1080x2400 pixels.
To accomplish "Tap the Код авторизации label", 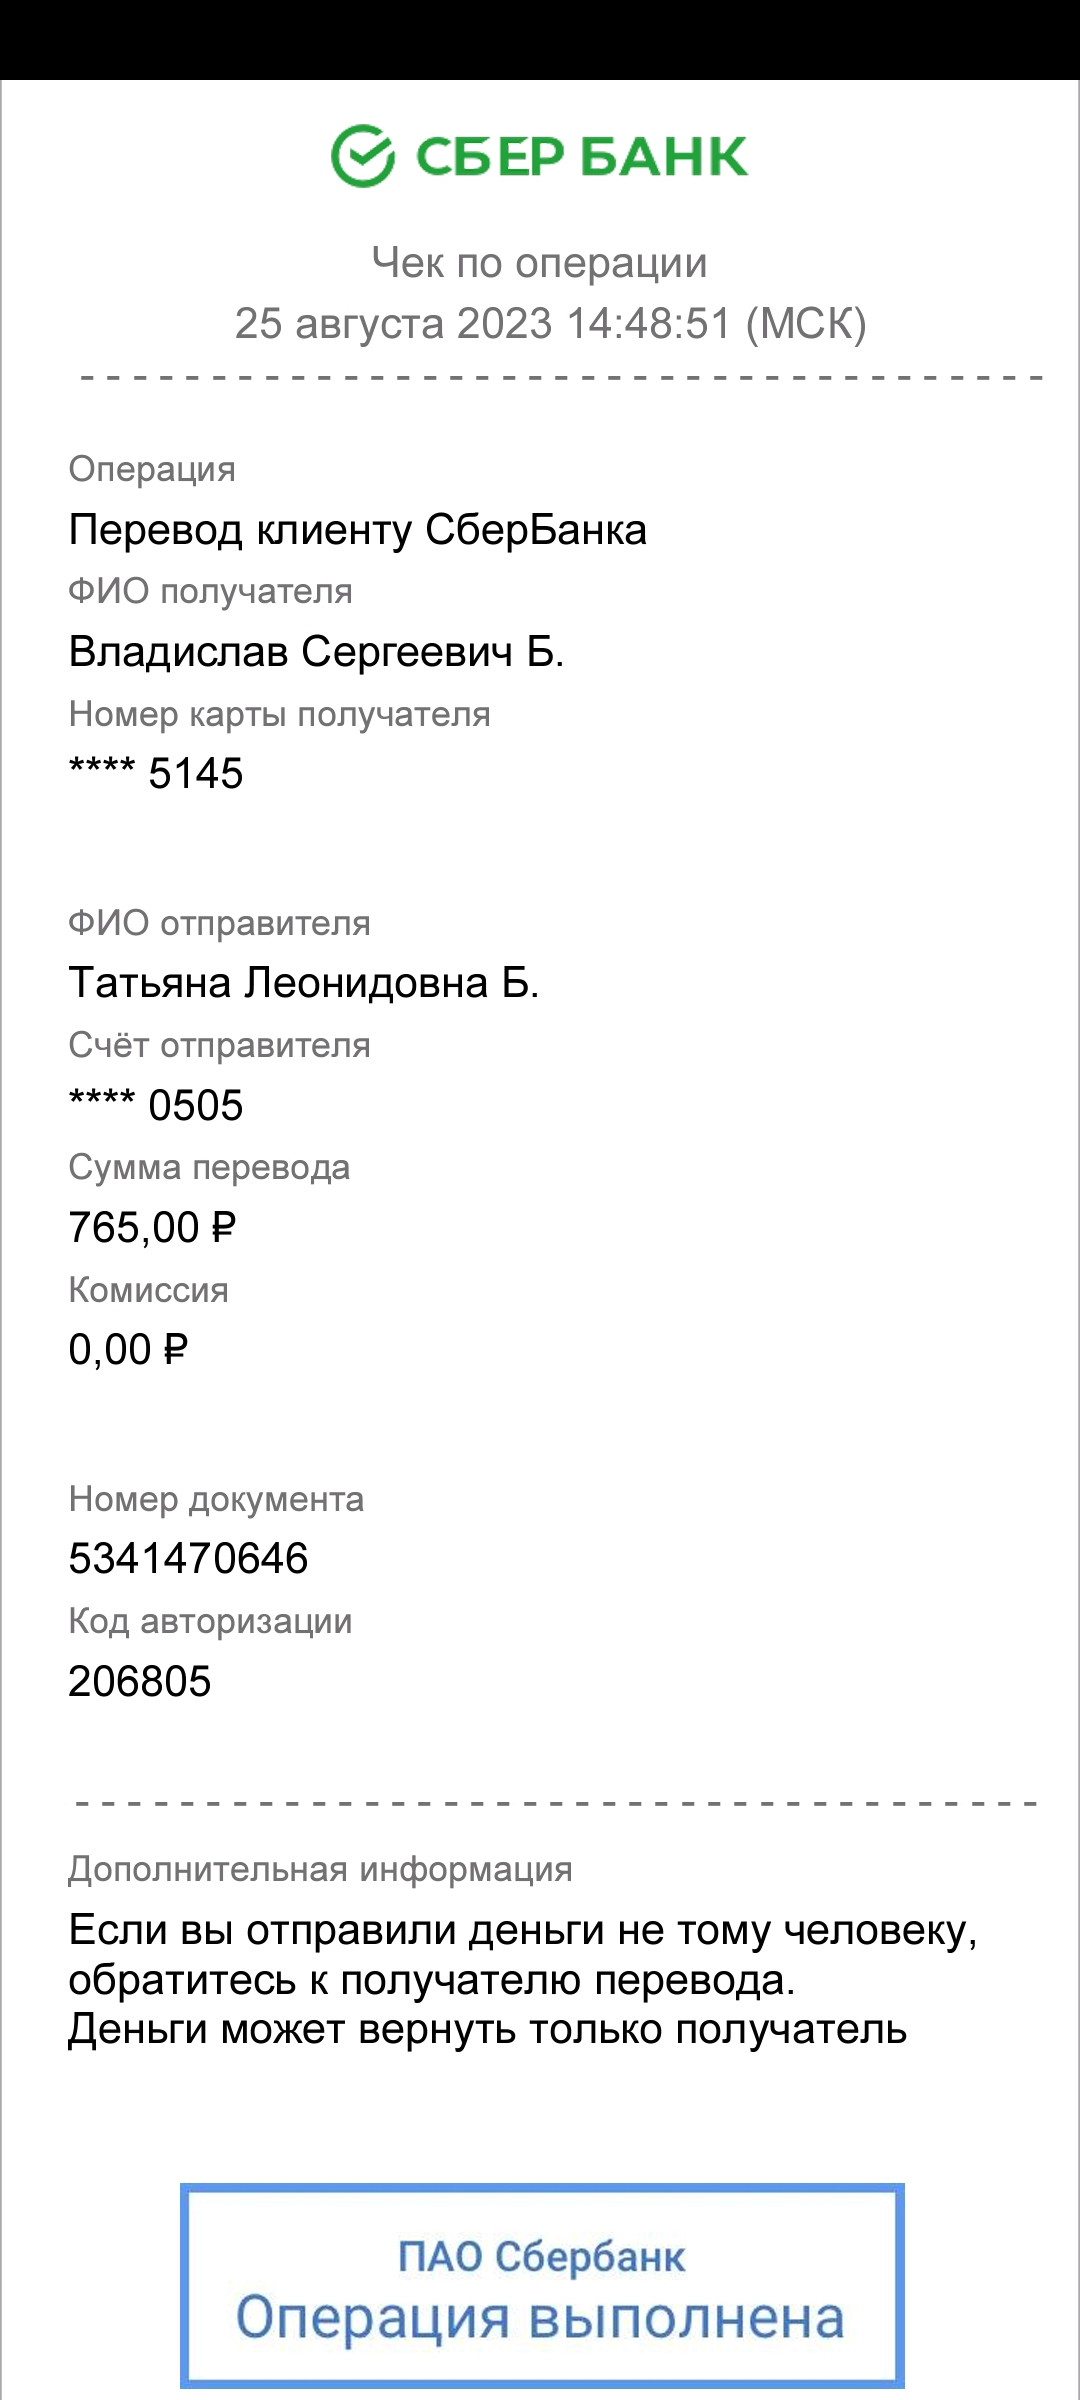I will [x=210, y=1621].
